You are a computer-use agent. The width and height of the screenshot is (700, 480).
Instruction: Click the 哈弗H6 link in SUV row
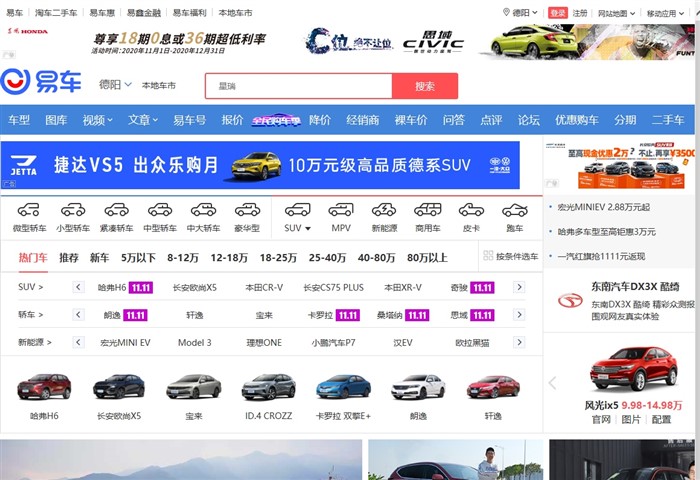click(112, 288)
